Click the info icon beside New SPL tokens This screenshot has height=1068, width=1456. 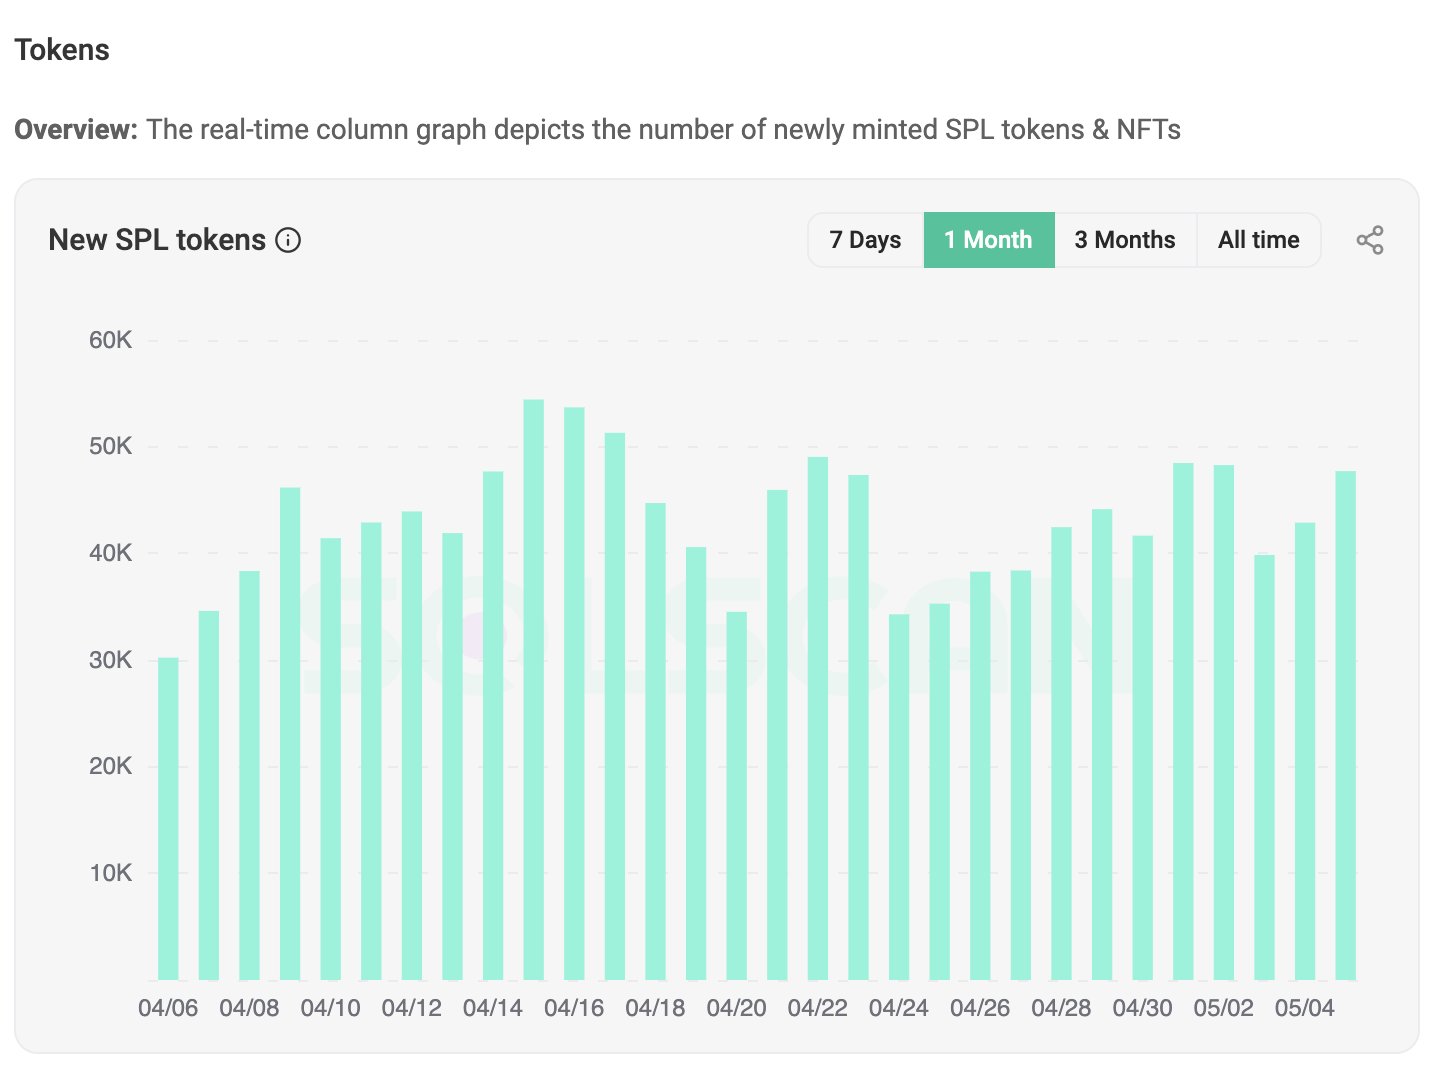coord(288,240)
